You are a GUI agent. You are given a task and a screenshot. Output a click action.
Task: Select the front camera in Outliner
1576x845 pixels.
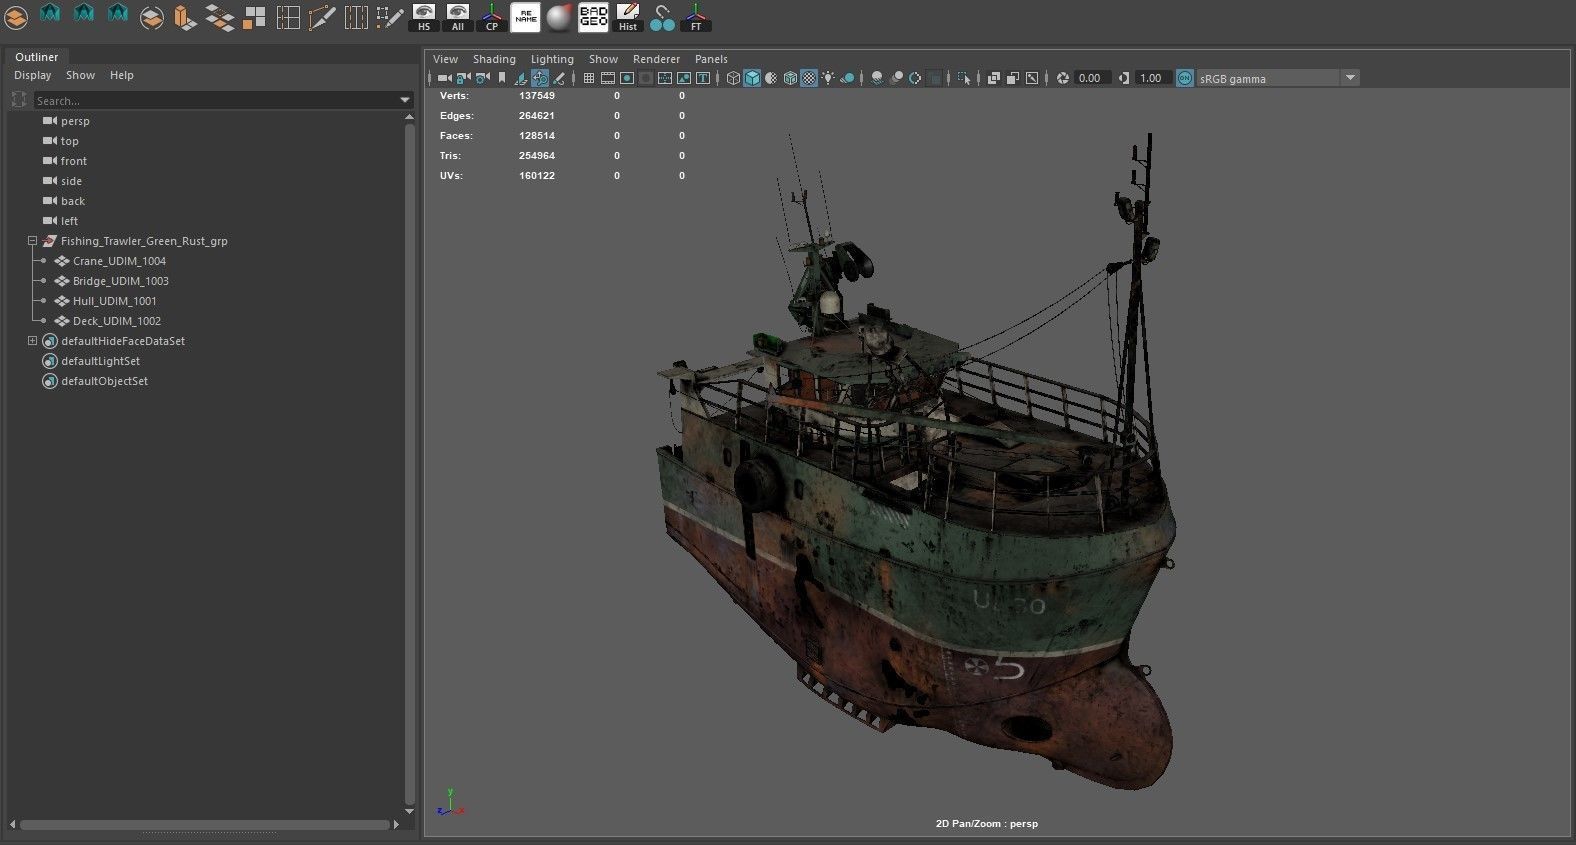click(73, 161)
